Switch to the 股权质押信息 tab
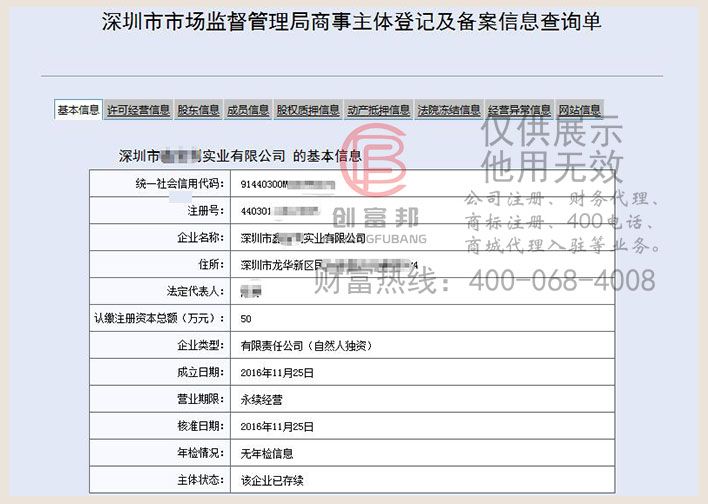Image resolution: width=708 pixels, height=504 pixels. (x=308, y=110)
